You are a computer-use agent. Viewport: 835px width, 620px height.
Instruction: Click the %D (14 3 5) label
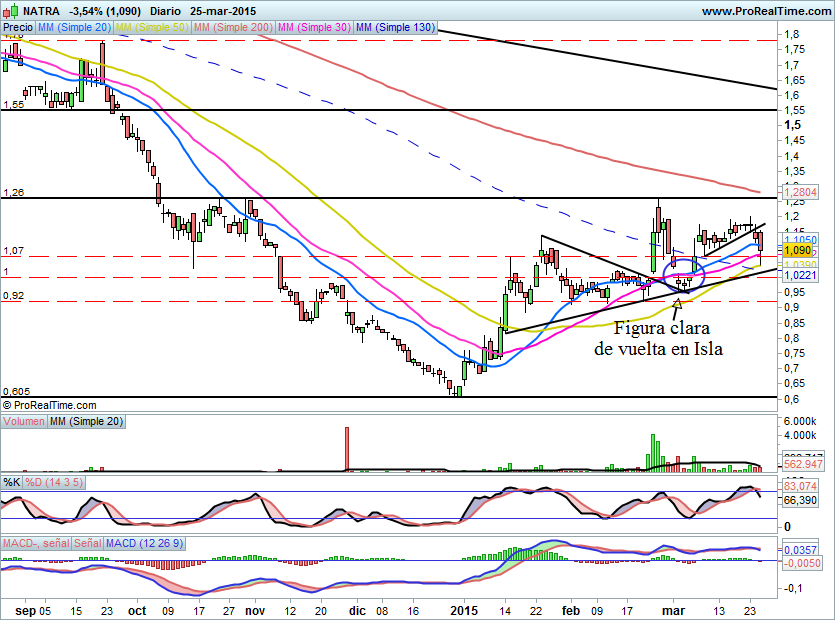pyautogui.click(x=54, y=482)
